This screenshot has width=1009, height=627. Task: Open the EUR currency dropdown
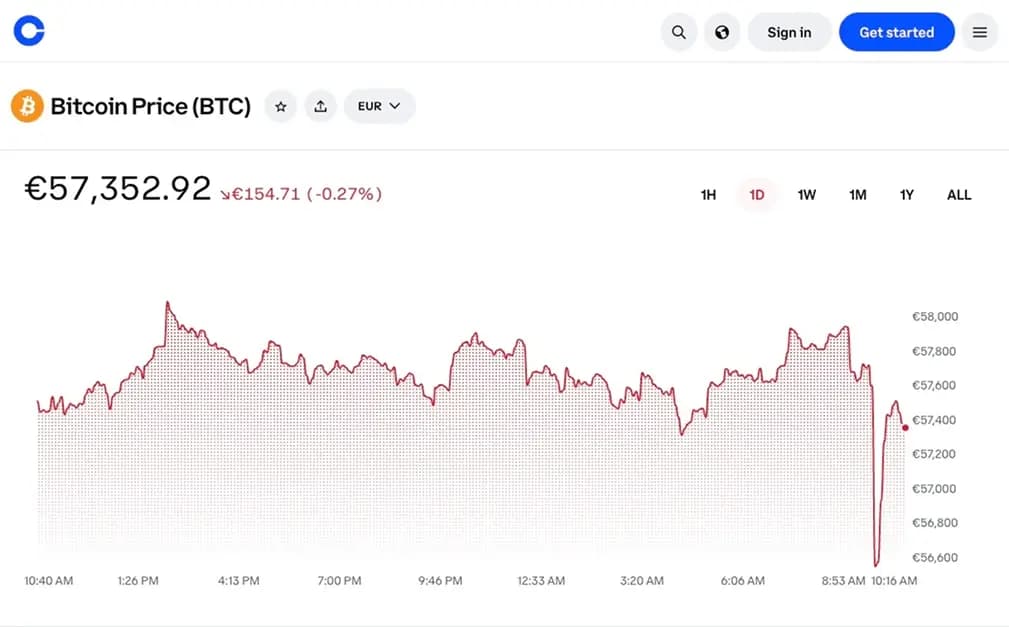tap(379, 106)
